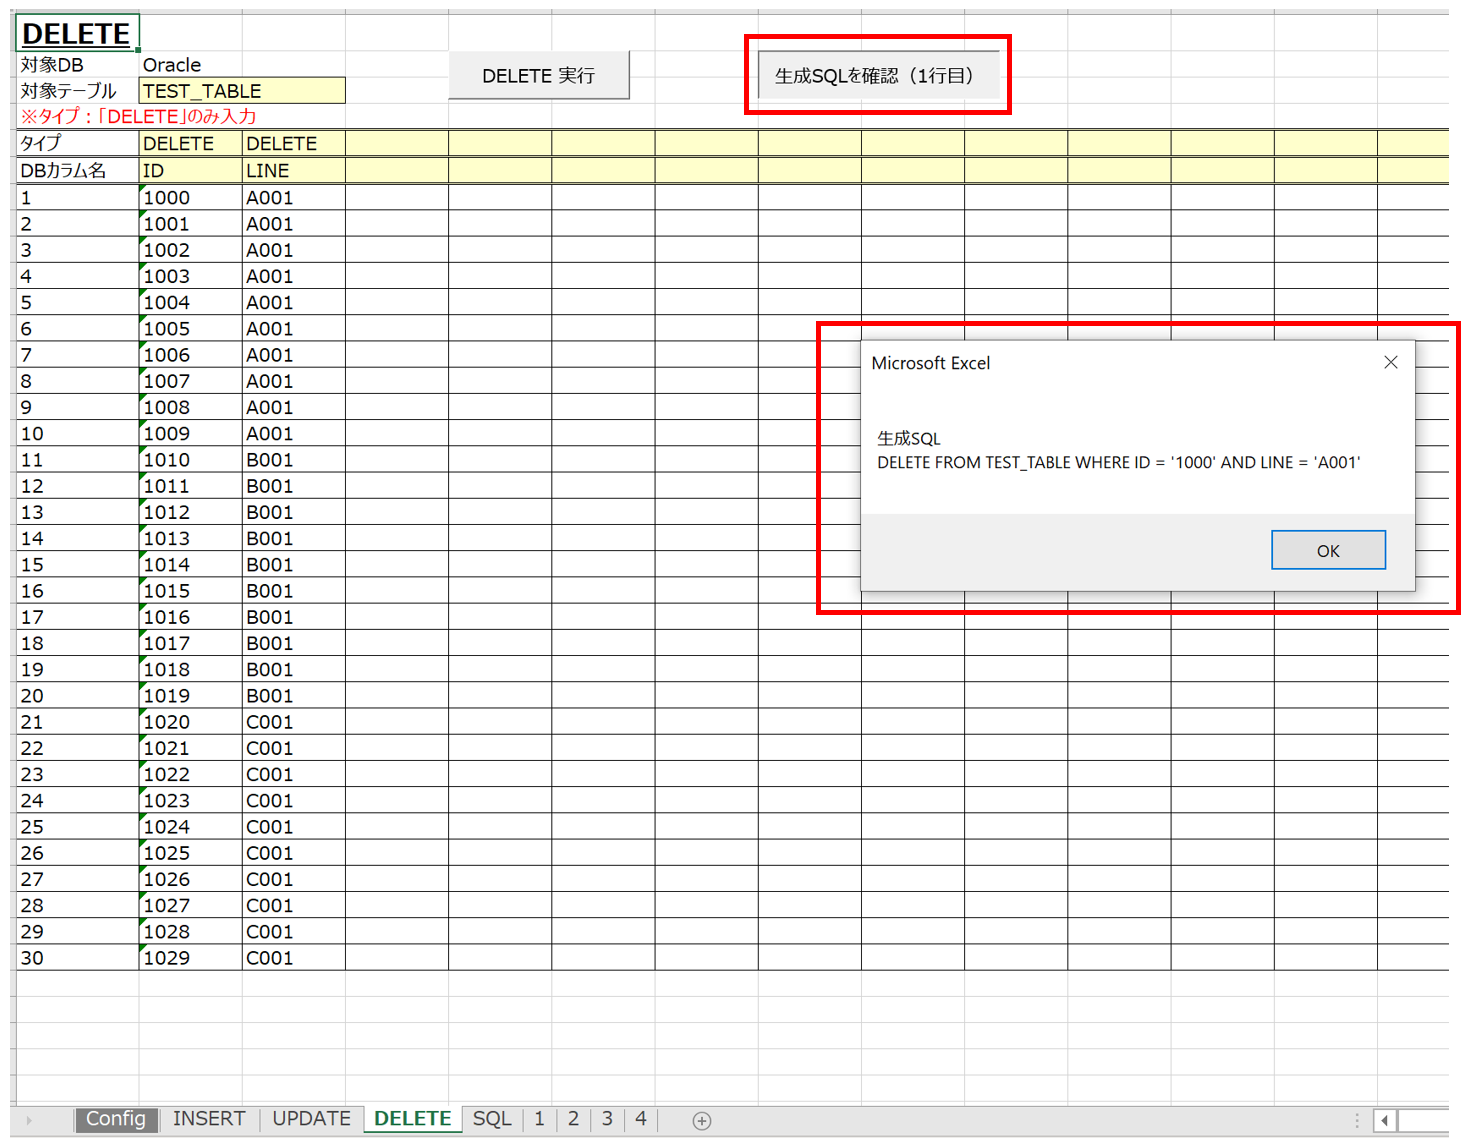Image resolution: width=1475 pixels, height=1148 pixels.
Task: Open sheet tab named 3
Action: [x=607, y=1119]
